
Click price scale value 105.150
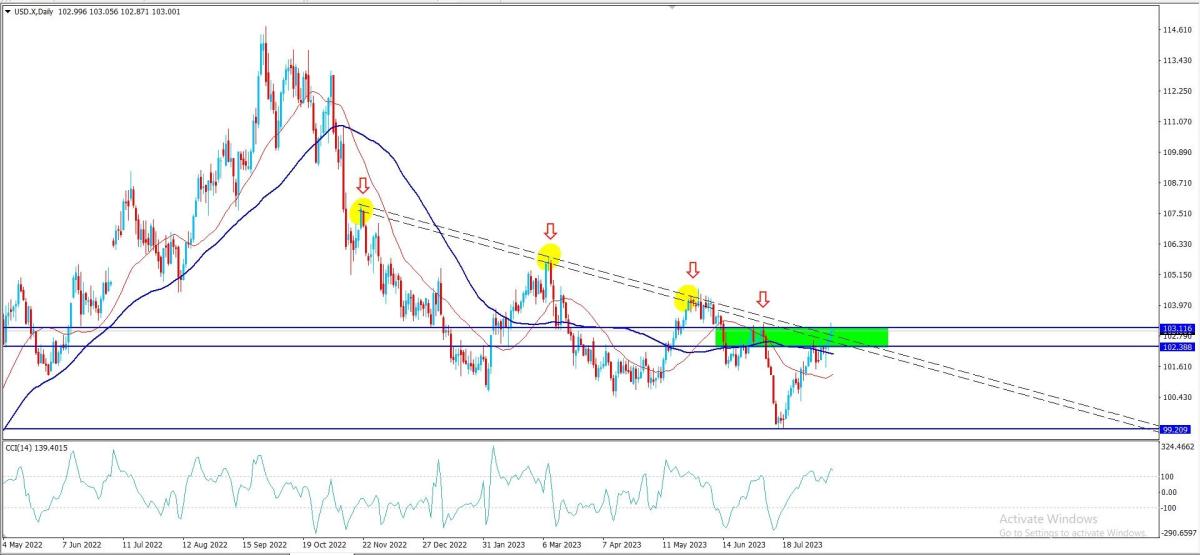click(1176, 275)
